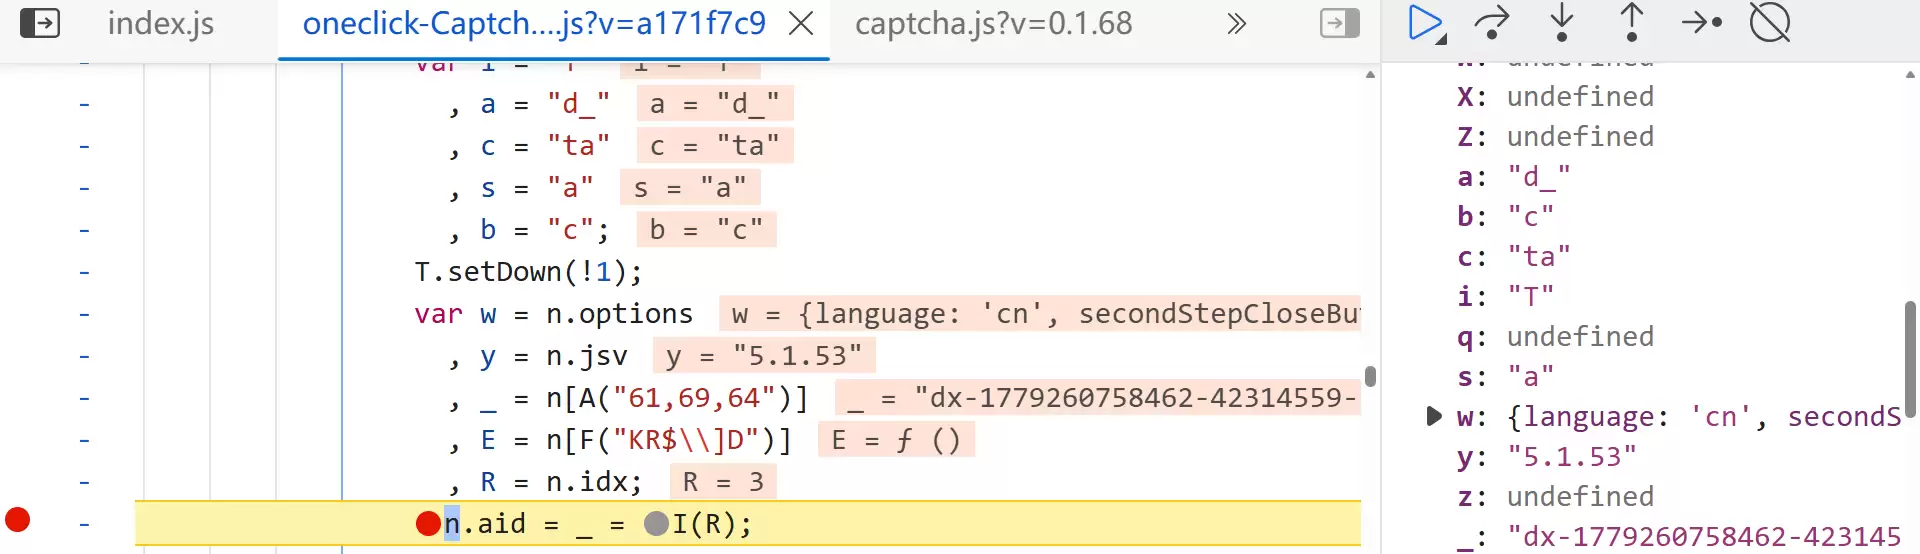The height and width of the screenshot is (554, 1920).
Task: Switch to the index.js tab
Action: pyautogui.click(x=161, y=23)
